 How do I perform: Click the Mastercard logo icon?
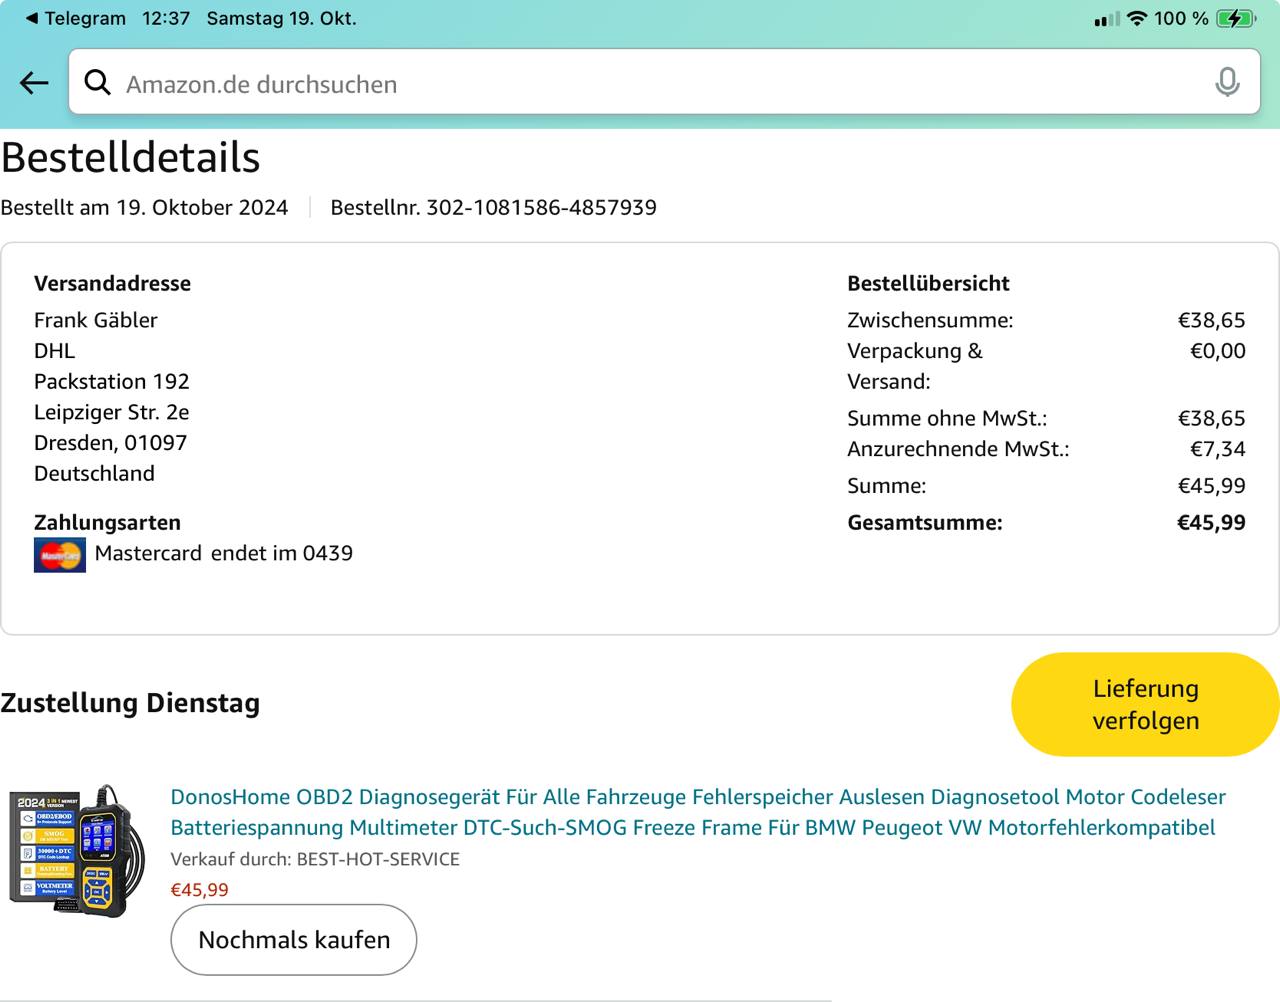(60, 555)
